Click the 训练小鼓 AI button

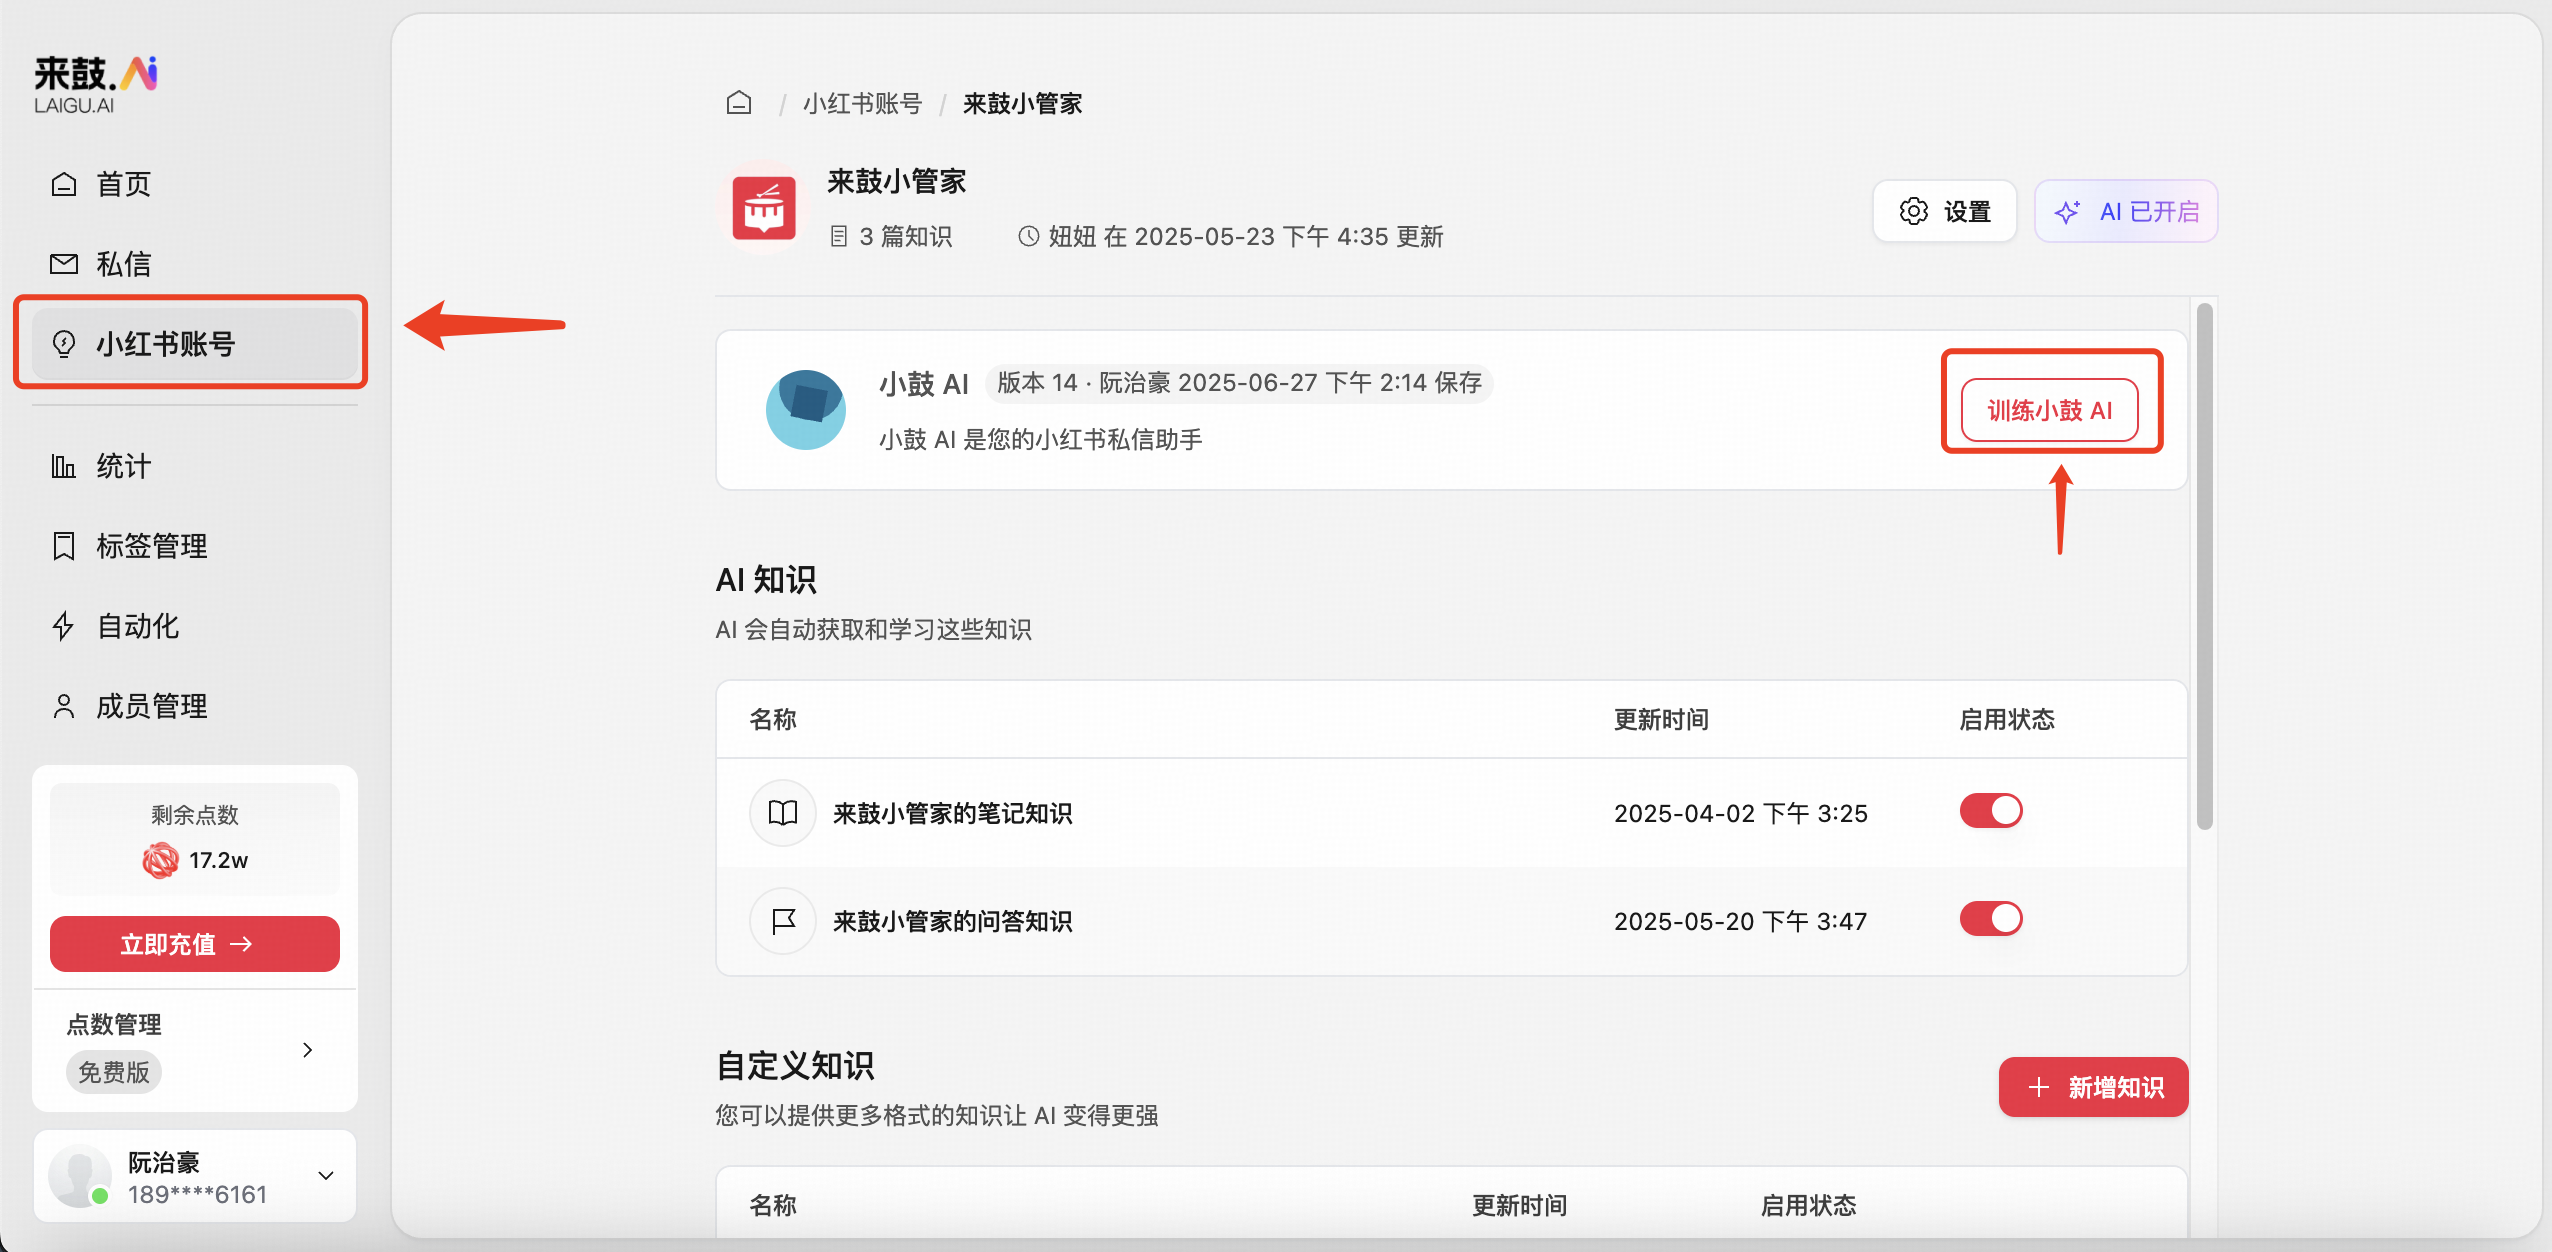(2050, 409)
